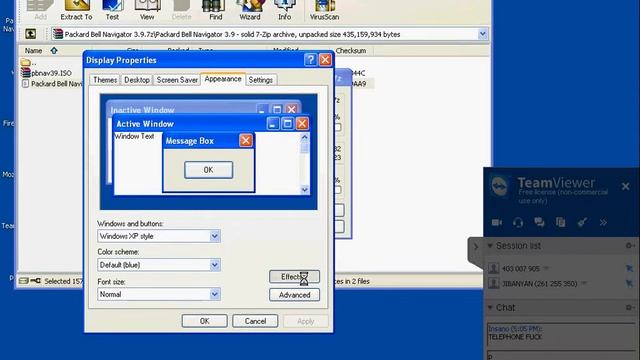Close the TeamViewer panel

coord(625,187)
